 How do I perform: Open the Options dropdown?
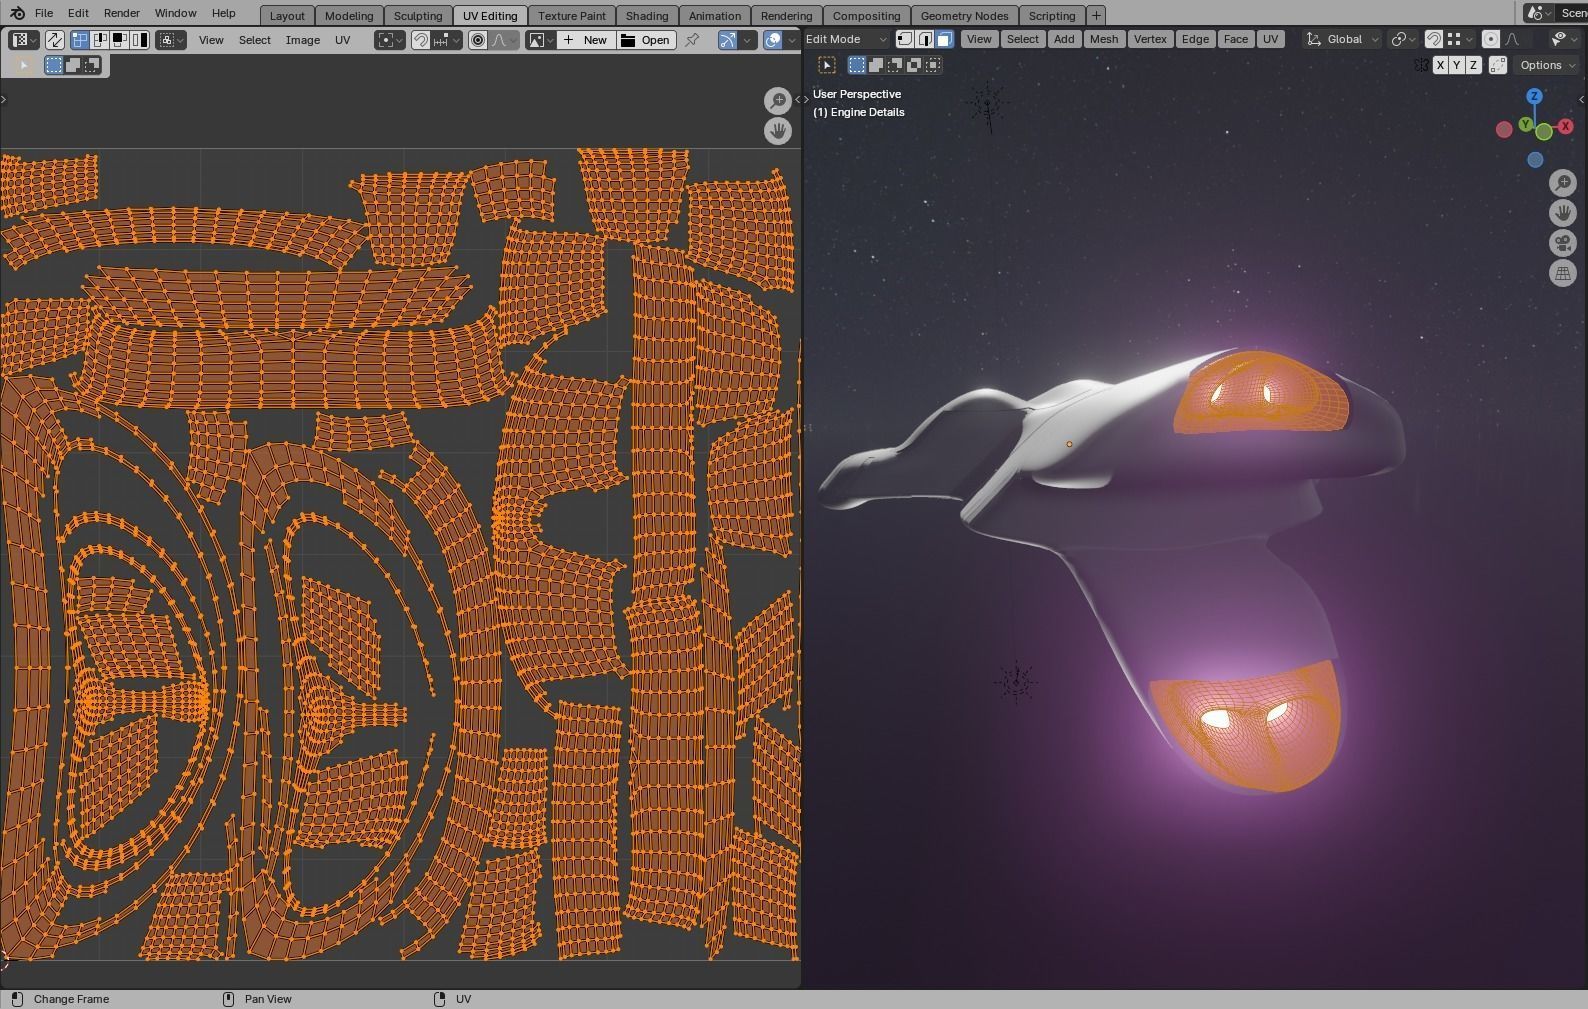coord(1547,65)
